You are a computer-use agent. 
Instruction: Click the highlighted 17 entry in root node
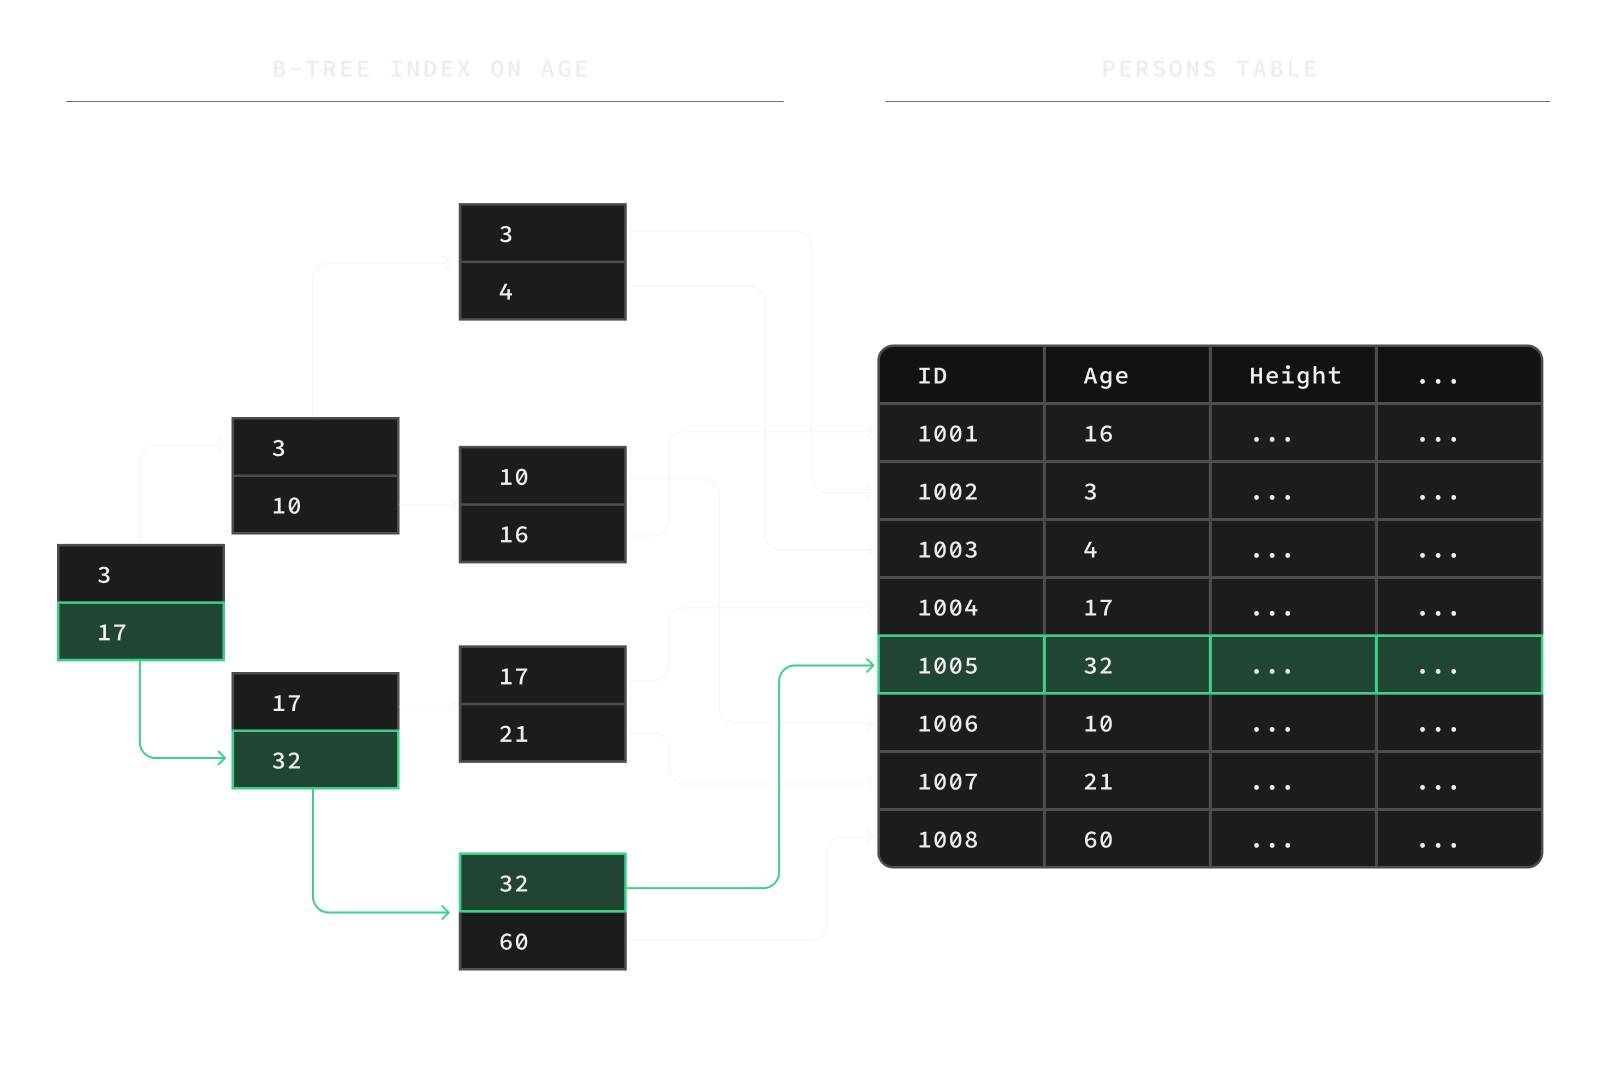point(141,632)
